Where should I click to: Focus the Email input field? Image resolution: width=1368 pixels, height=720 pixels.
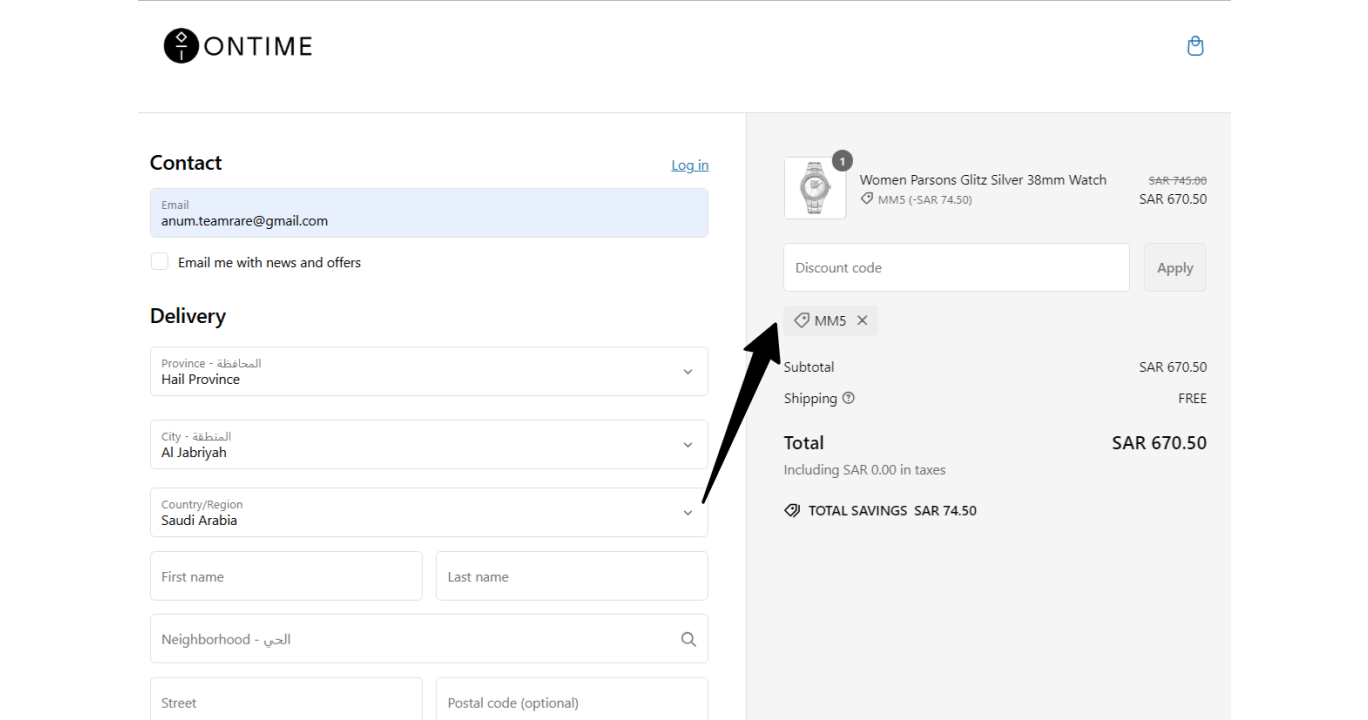coord(429,213)
